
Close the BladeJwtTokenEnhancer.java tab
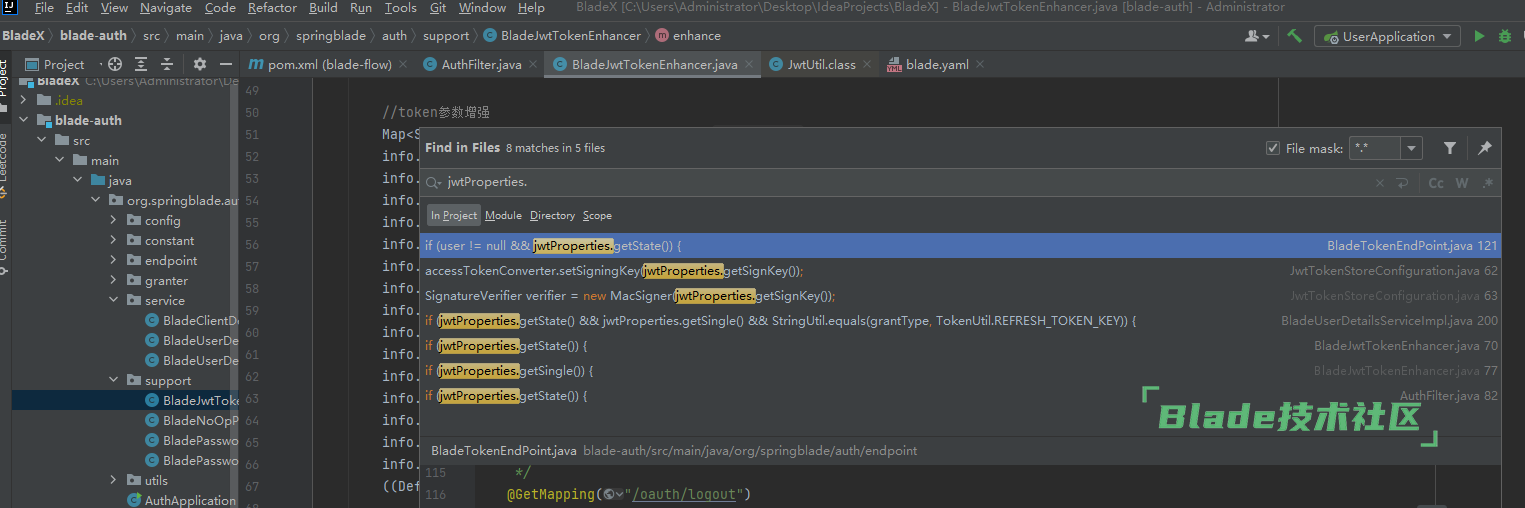pos(749,64)
